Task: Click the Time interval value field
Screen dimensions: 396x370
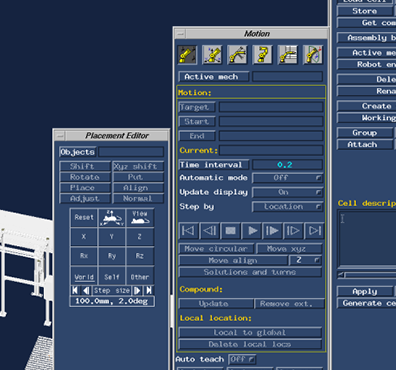Action: pyautogui.click(x=288, y=165)
